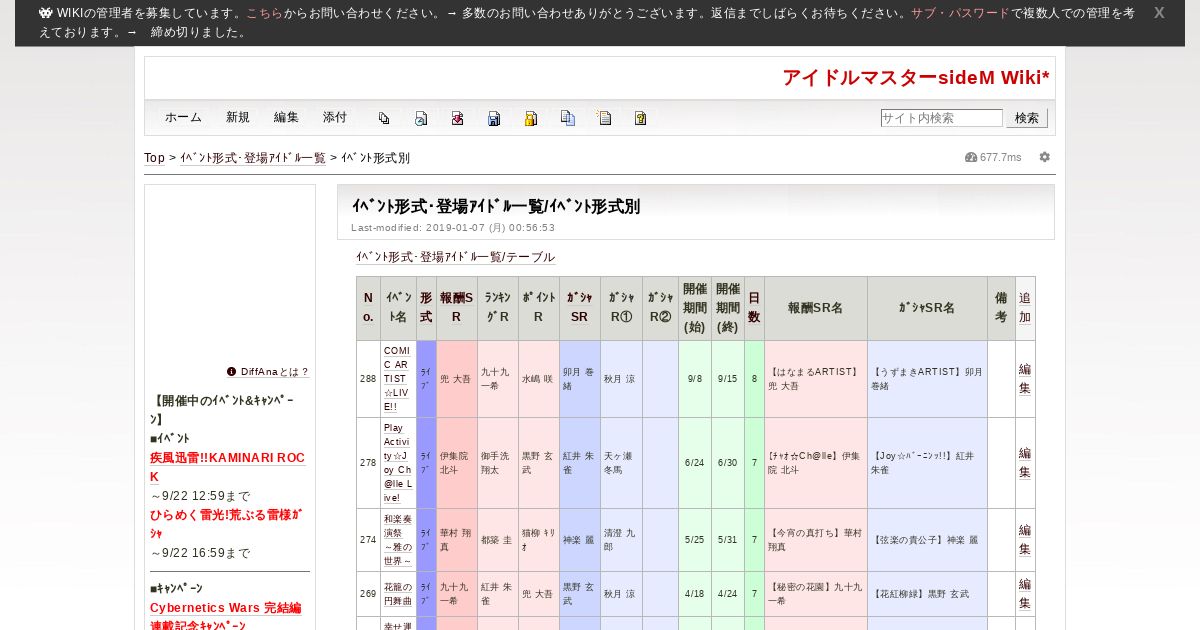Click the ﾎﾟｲﾝﾄR column header
1200x630 pixels.
pyautogui.click(x=539, y=308)
